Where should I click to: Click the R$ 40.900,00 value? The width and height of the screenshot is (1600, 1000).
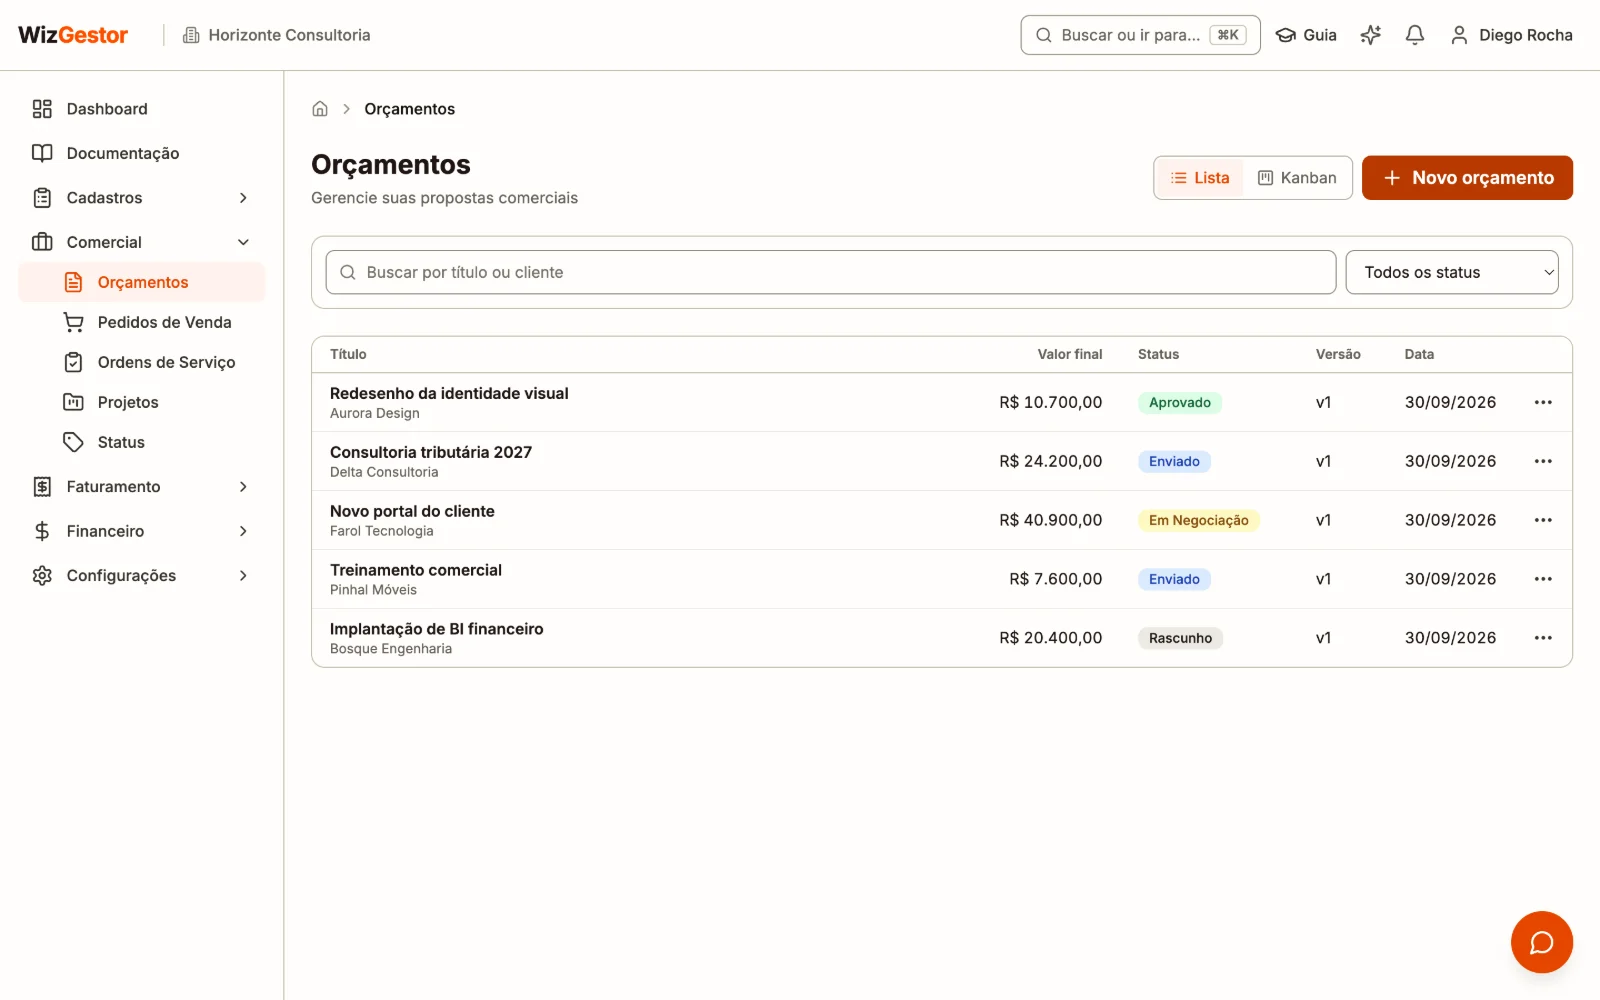[x=1050, y=520]
